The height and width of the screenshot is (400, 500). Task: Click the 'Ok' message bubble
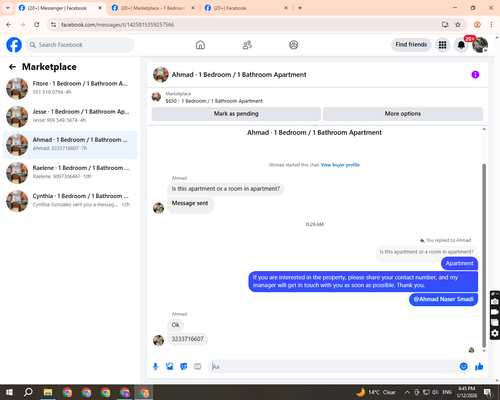point(175,325)
